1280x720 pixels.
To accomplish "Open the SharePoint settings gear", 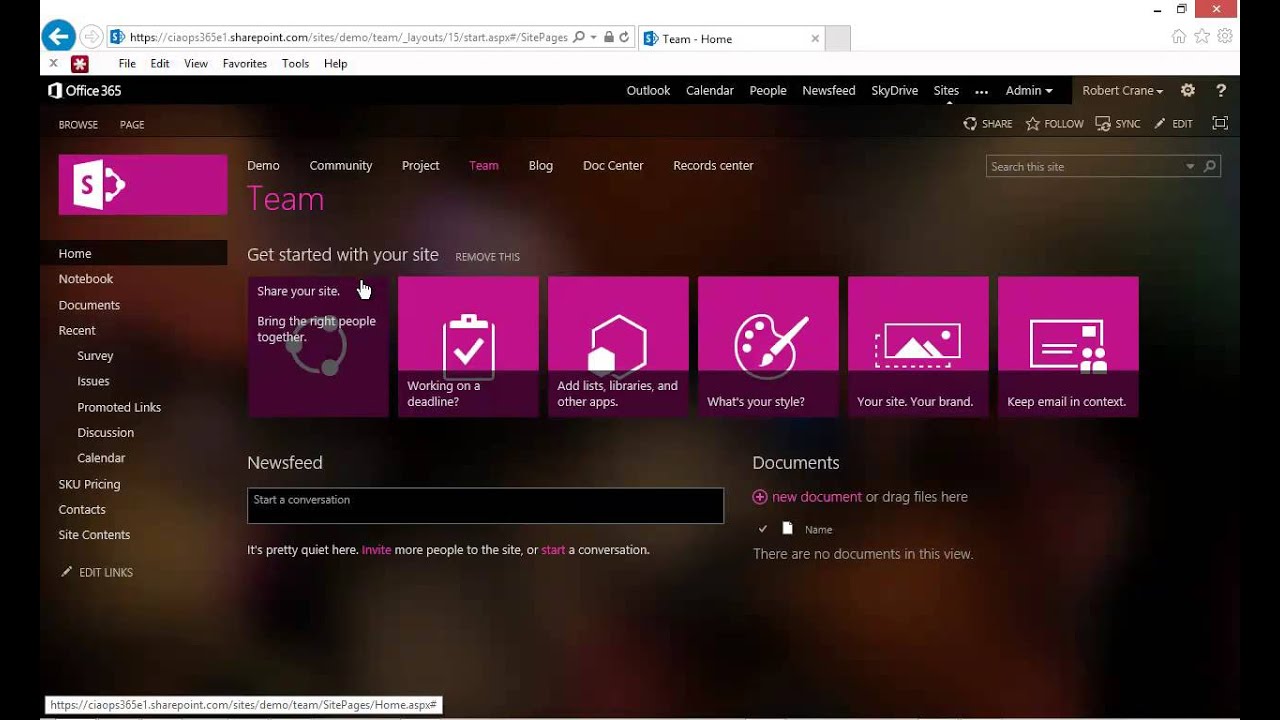I will (1188, 90).
